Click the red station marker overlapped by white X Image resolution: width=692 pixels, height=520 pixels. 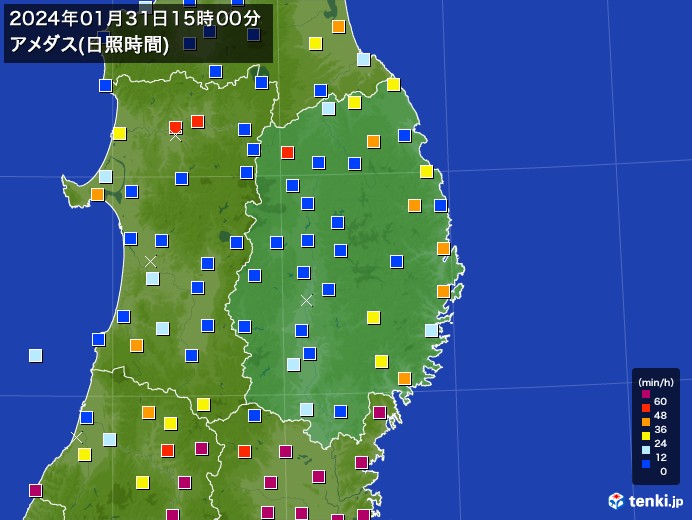[176, 128]
